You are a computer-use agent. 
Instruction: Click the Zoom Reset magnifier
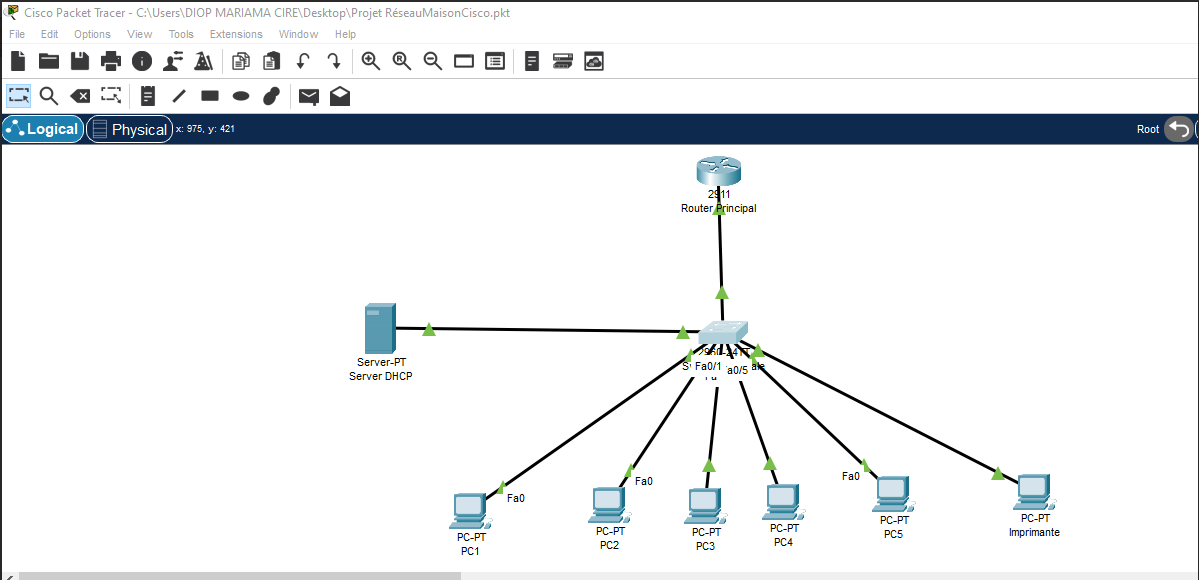tap(402, 61)
